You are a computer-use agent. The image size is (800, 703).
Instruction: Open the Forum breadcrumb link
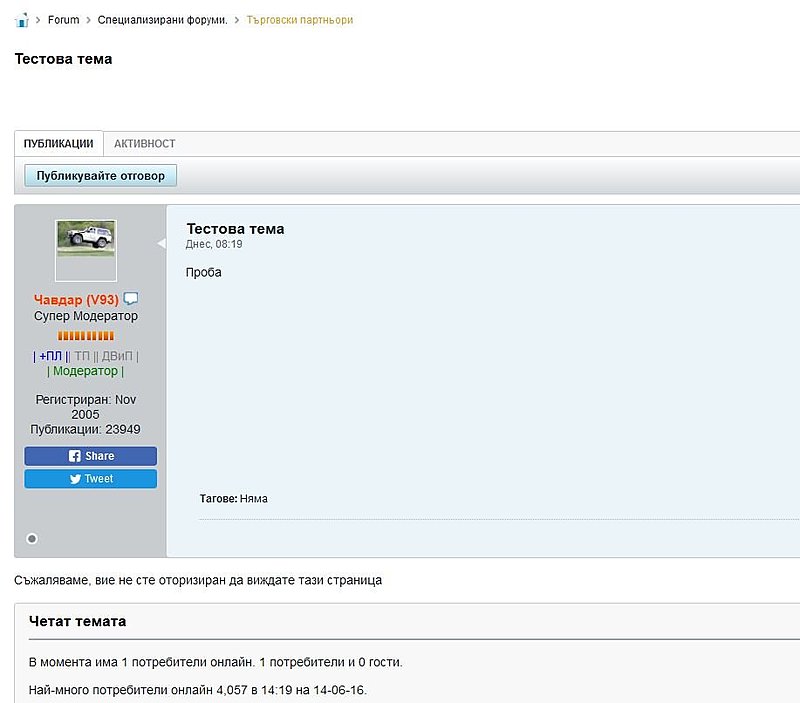click(64, 20)
